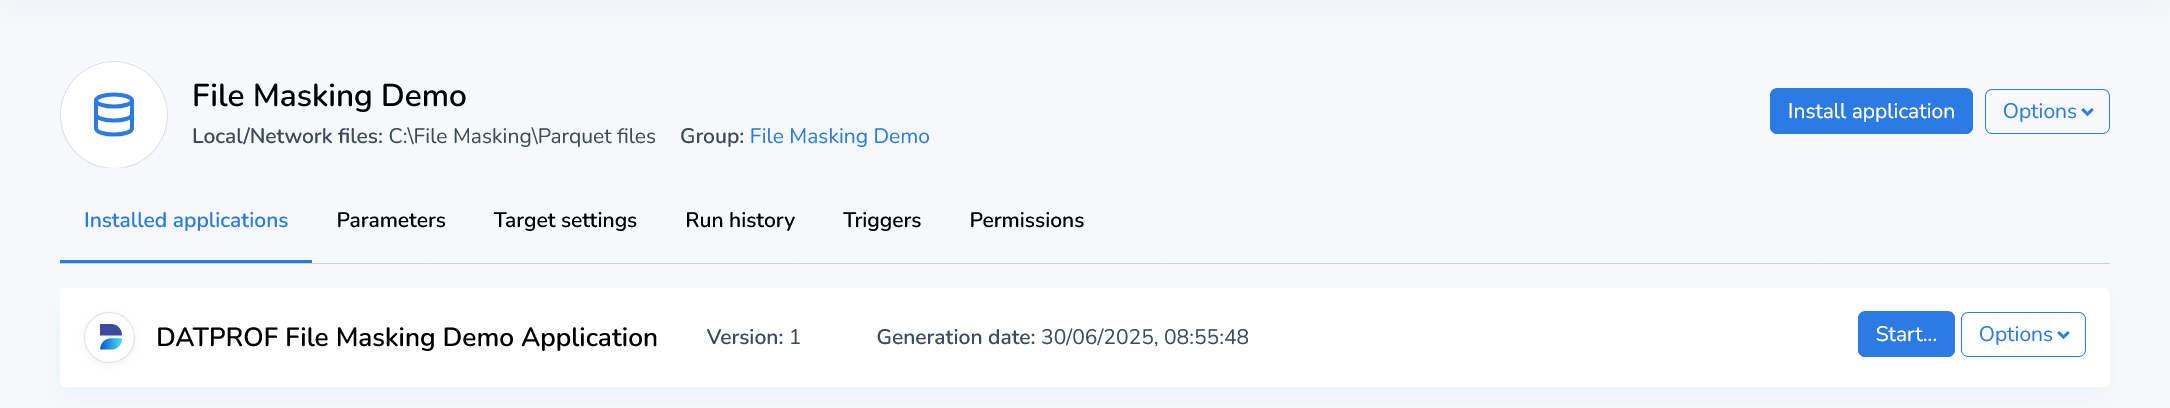Expand the Options dropdown beside the Start button
The image size is (2170, 408).
pyautogui.click(x=2022, y=335)
